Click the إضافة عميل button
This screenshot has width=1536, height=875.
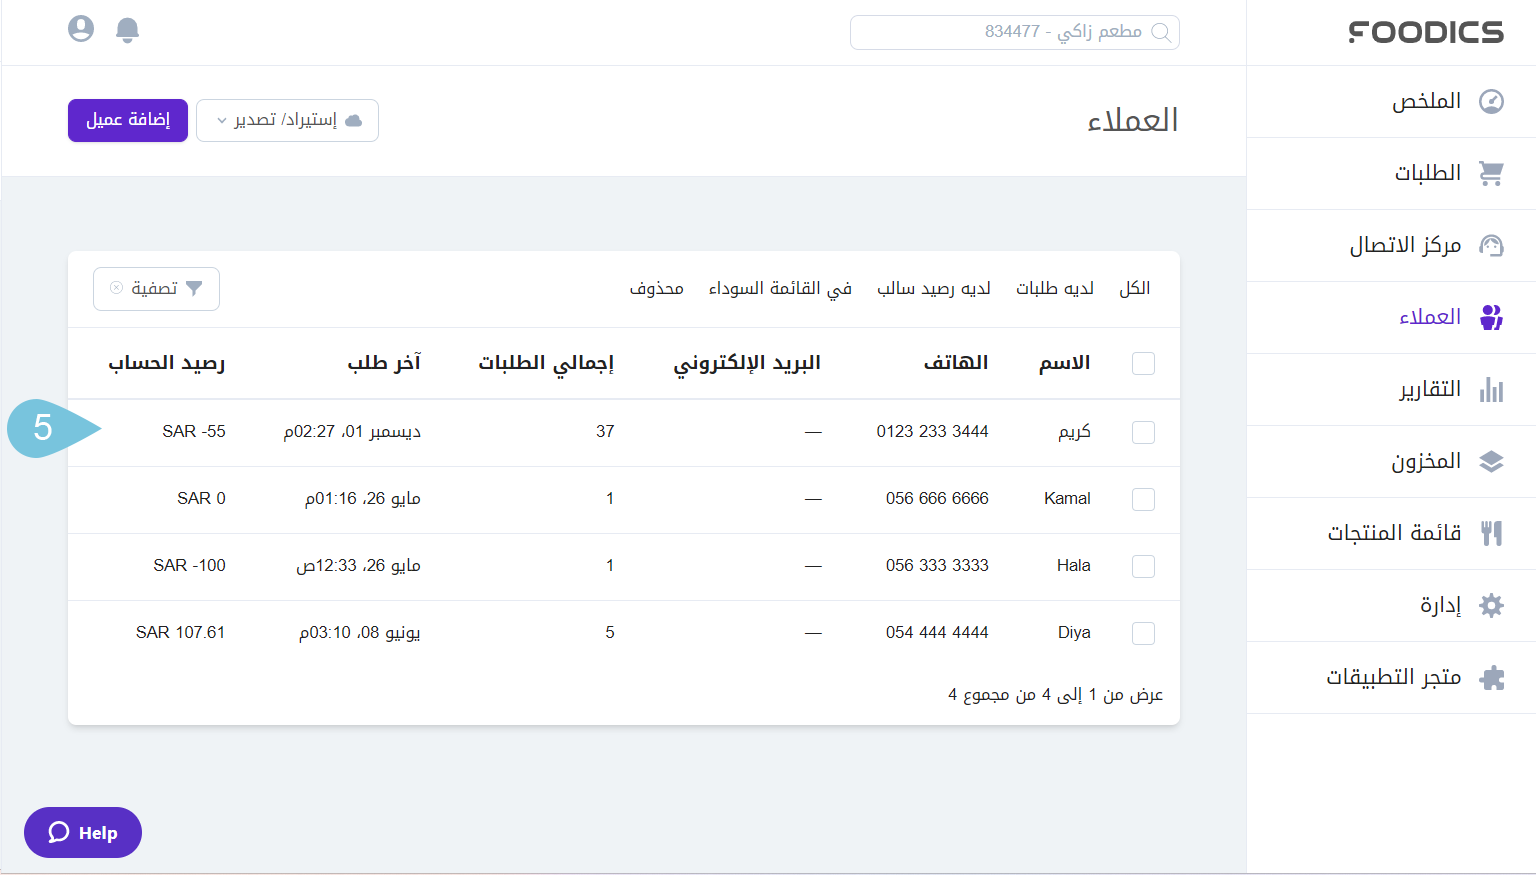pyautogui.click(x=128, y=120)
